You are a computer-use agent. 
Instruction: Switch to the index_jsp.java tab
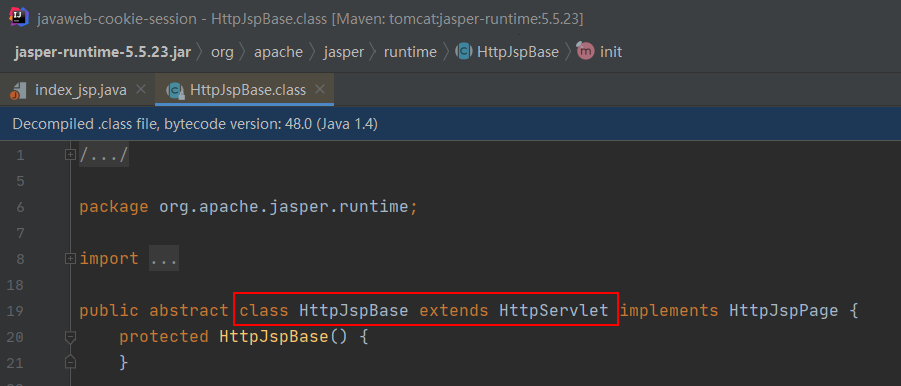(x=80, y=90)
